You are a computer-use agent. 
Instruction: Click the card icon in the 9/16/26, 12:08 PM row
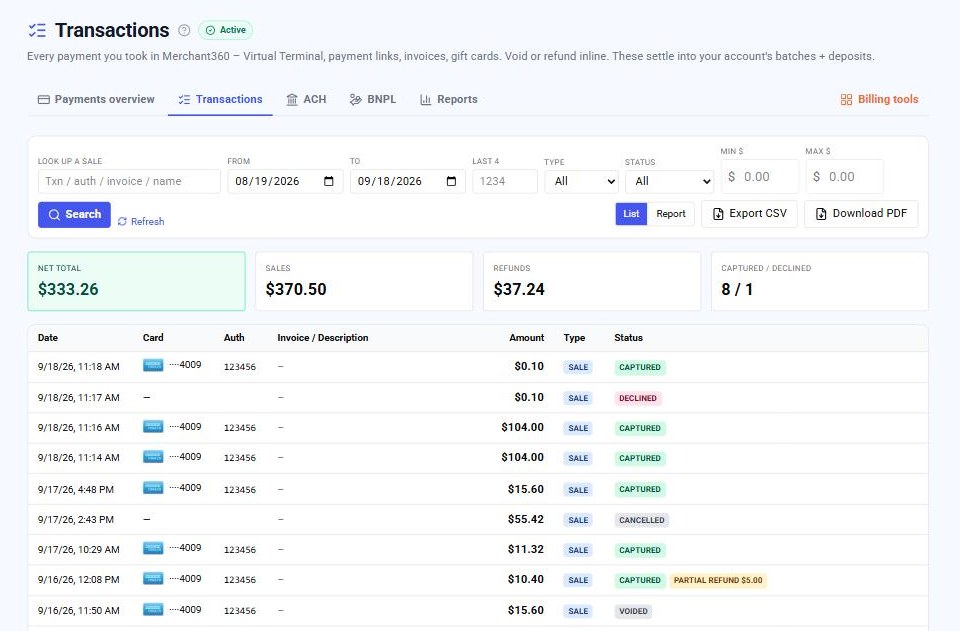153,578
